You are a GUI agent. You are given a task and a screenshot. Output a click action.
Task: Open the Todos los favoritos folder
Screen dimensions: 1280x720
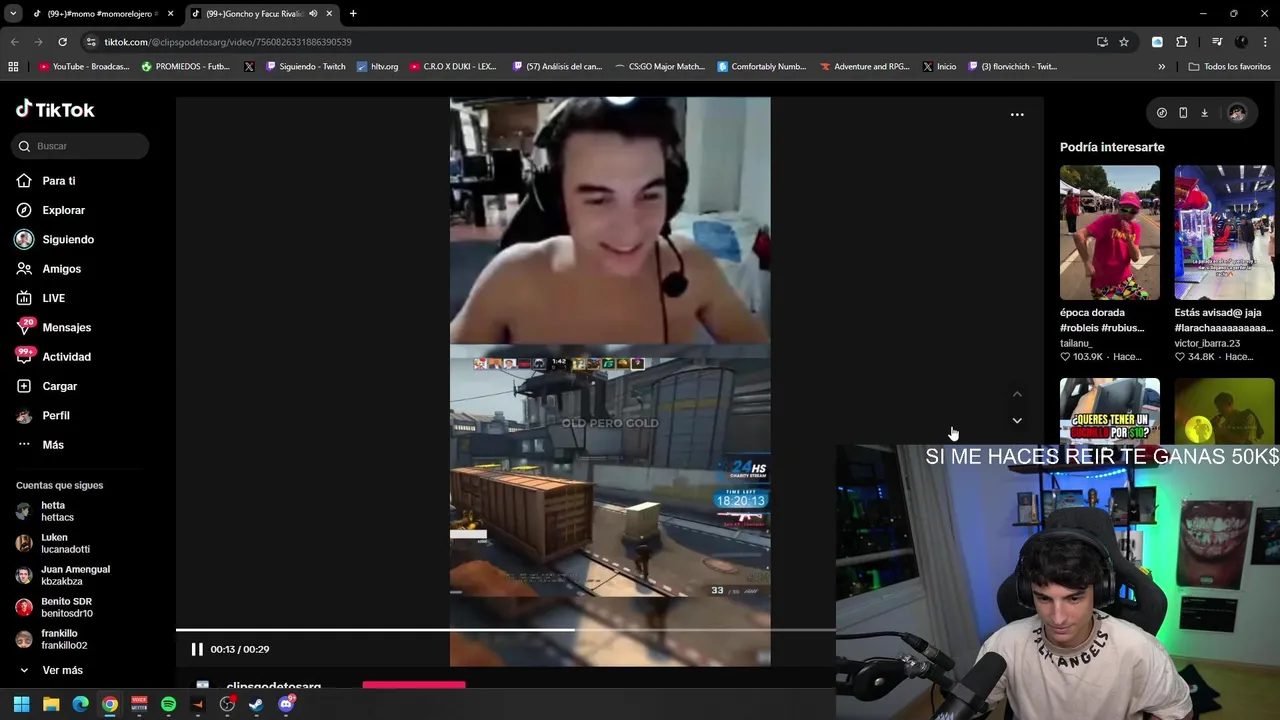point(1230,67)
